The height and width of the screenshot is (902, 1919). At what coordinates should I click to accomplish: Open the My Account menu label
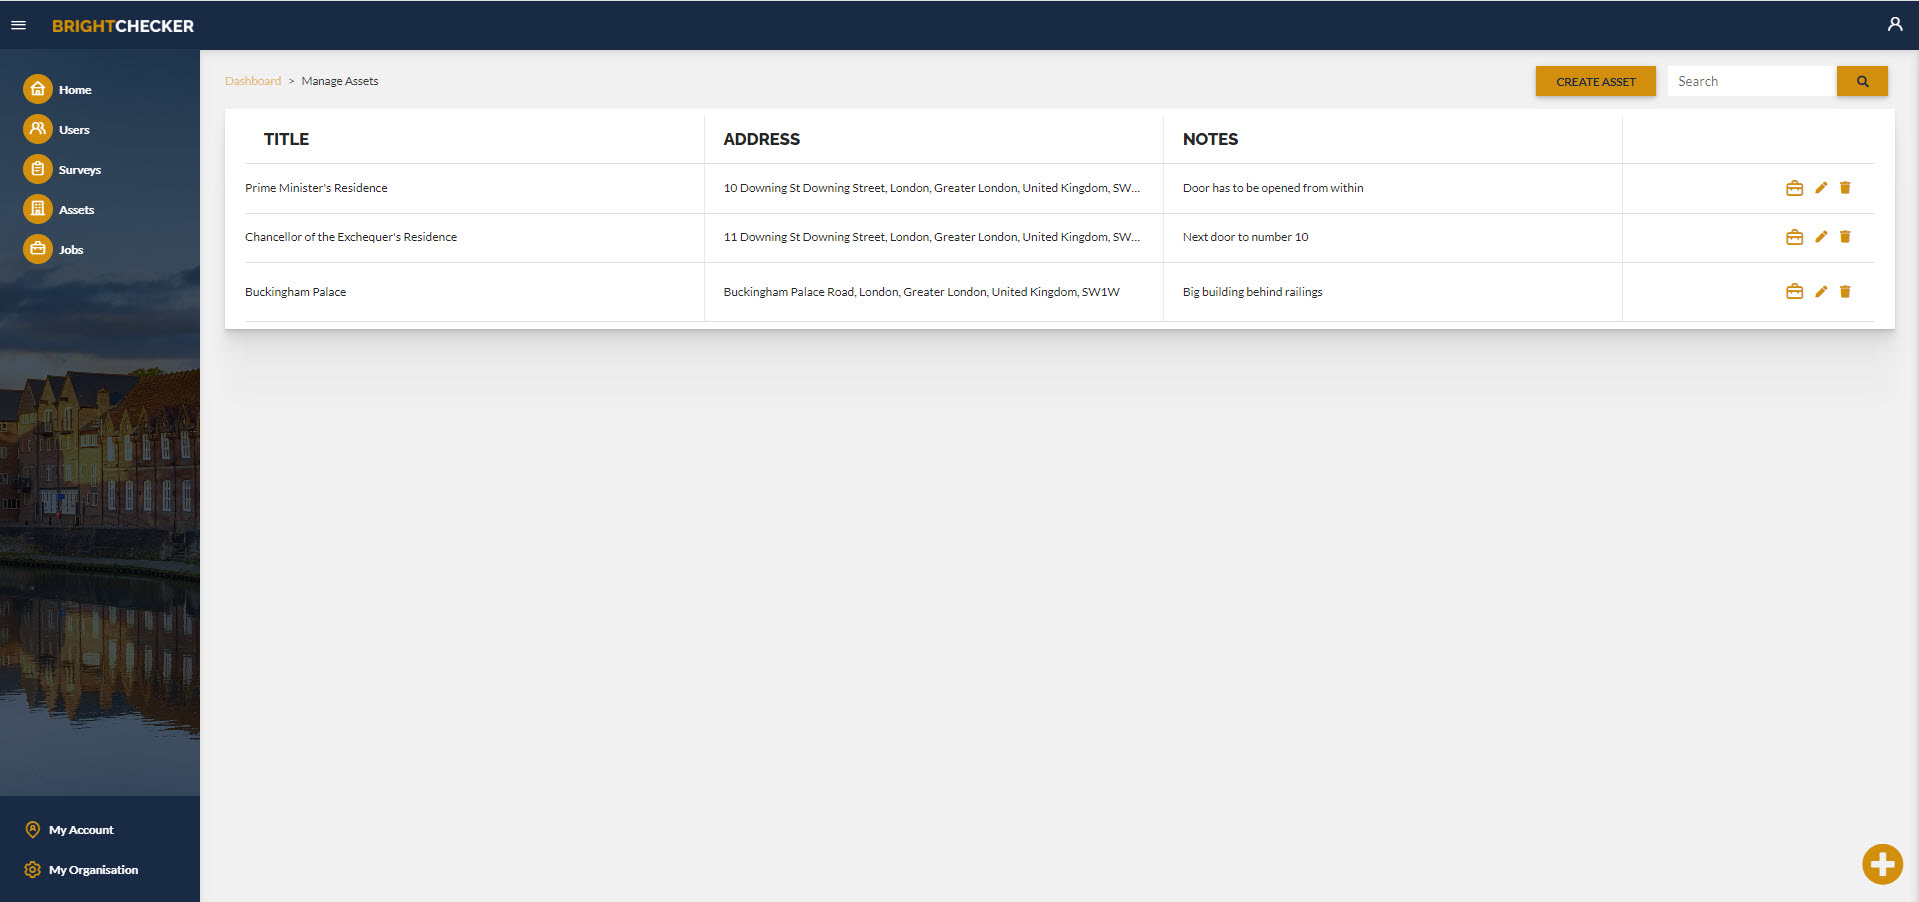tap(81, 830)
